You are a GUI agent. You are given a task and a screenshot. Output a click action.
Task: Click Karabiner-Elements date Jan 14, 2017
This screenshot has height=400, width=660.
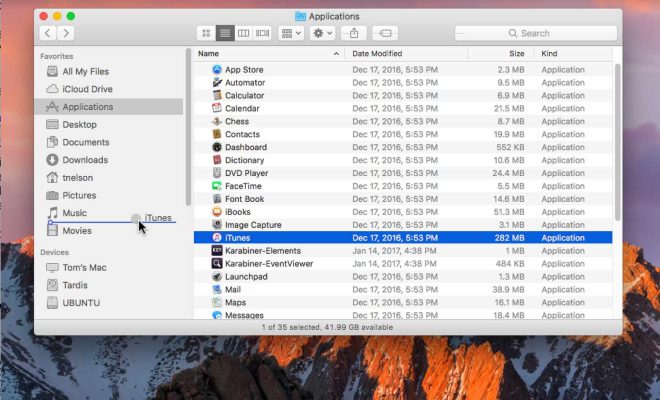394,251
